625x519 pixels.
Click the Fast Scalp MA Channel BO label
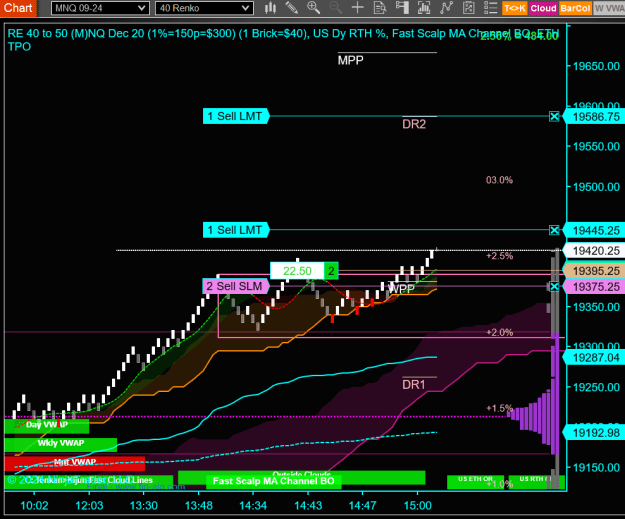(274, 481)
